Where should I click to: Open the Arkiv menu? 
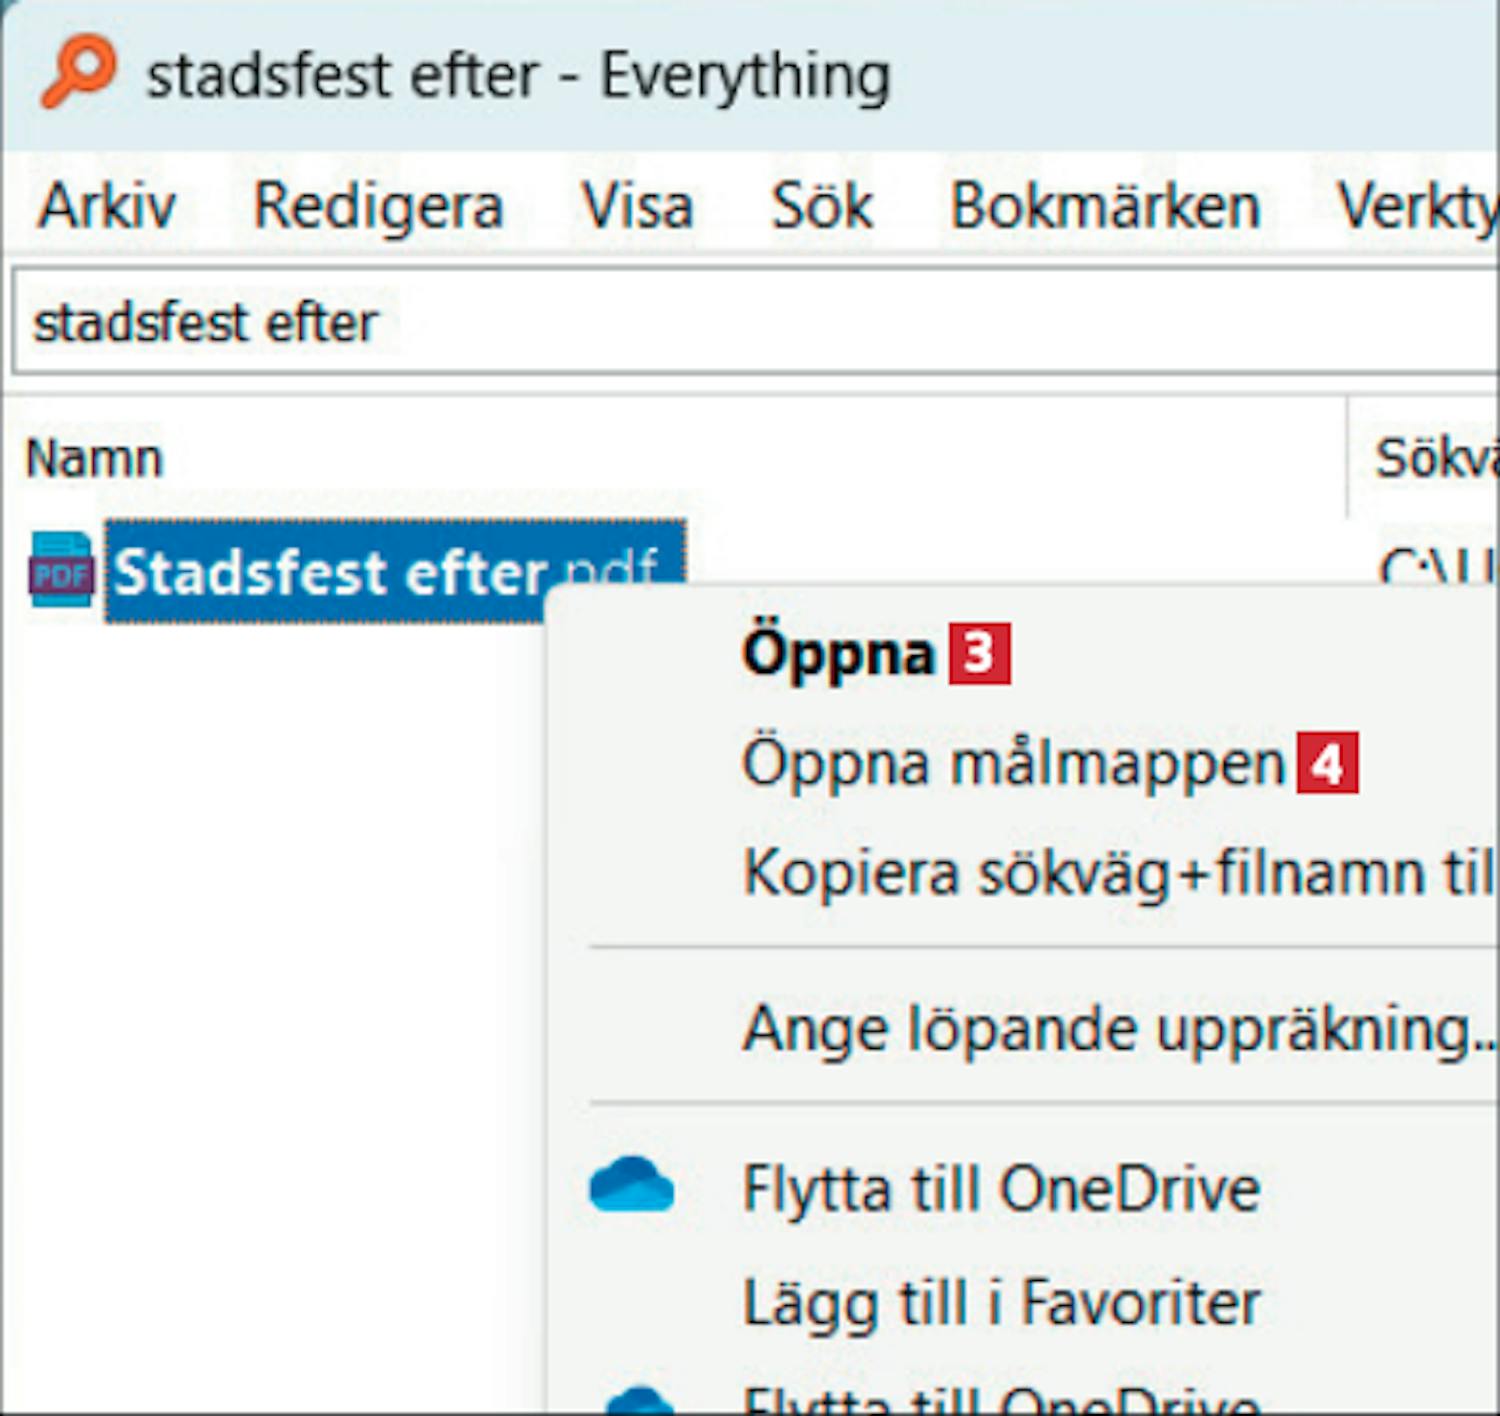(107, 206)
